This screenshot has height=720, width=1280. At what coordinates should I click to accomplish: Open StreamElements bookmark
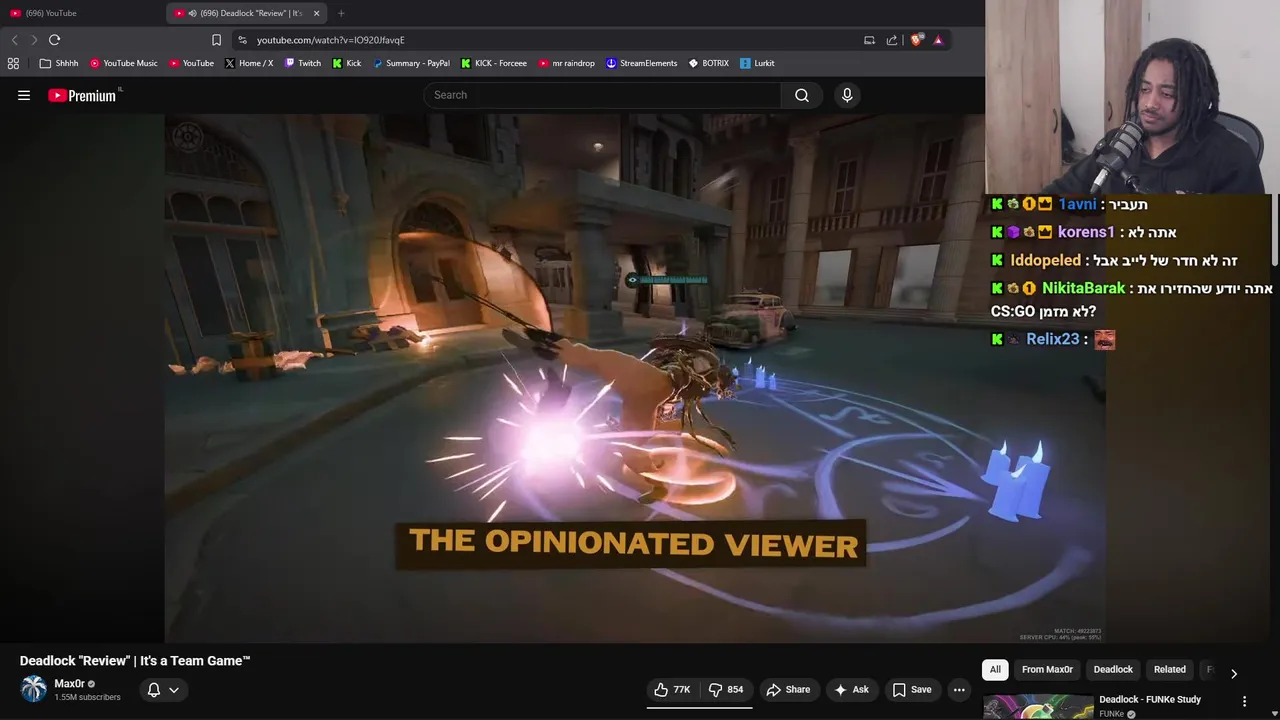tap(642, 63)
